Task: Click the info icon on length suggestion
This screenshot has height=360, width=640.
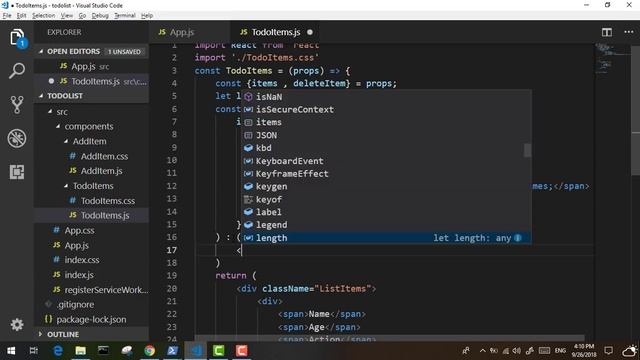Action: tap(518, 238)
